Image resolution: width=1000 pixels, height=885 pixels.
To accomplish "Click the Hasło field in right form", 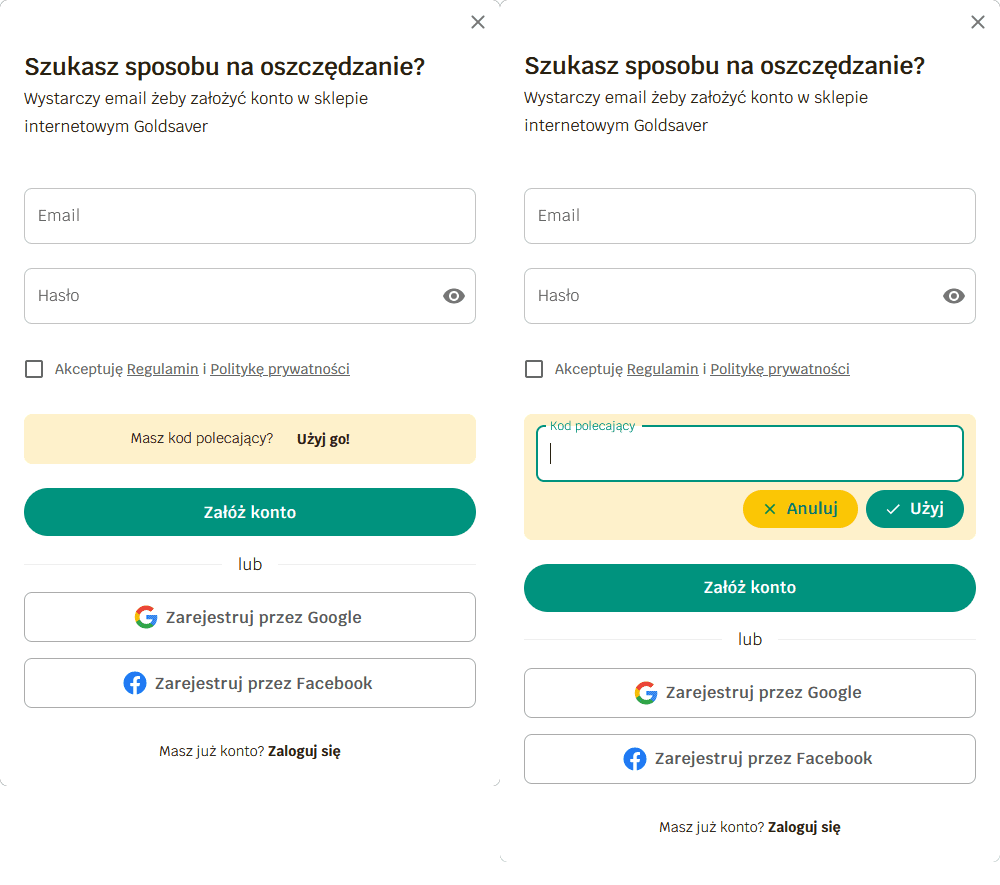I will coord(730,296).
